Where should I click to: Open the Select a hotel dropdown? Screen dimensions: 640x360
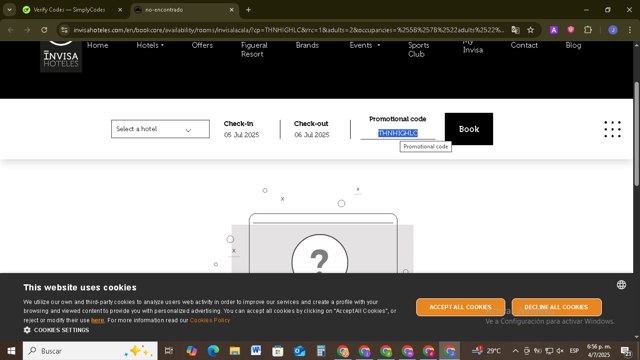point(160,129)
